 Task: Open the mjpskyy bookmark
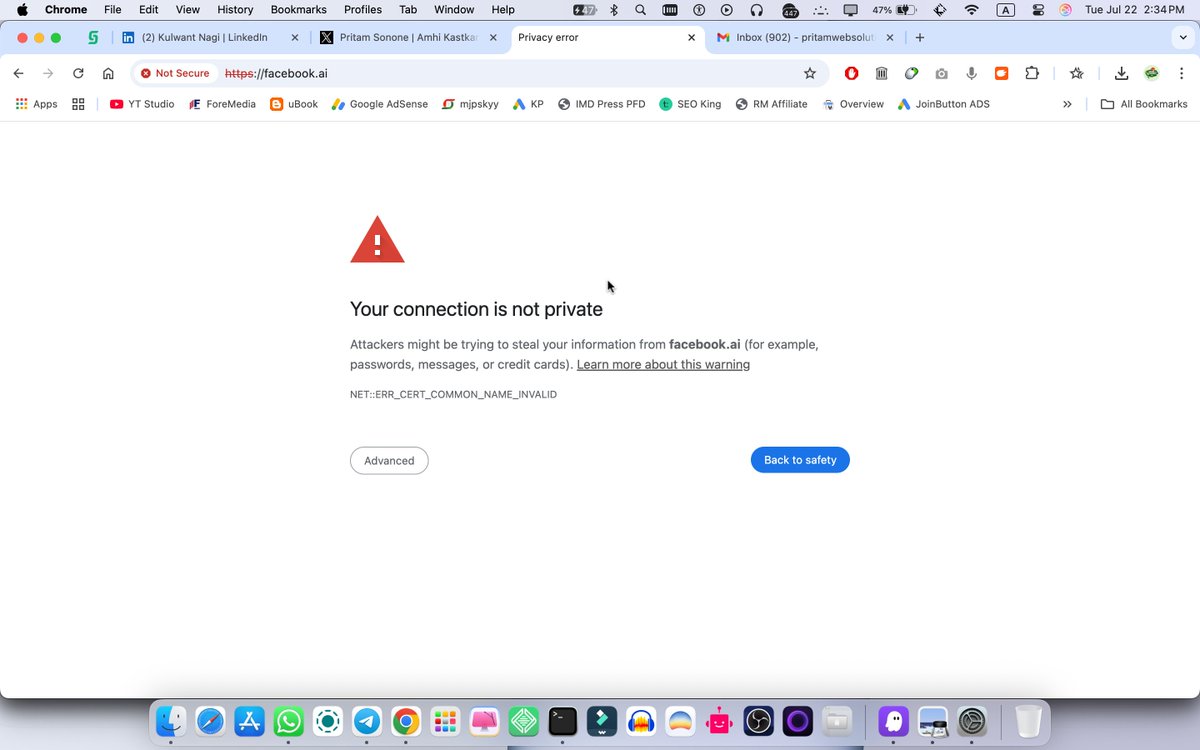[470, 104]
